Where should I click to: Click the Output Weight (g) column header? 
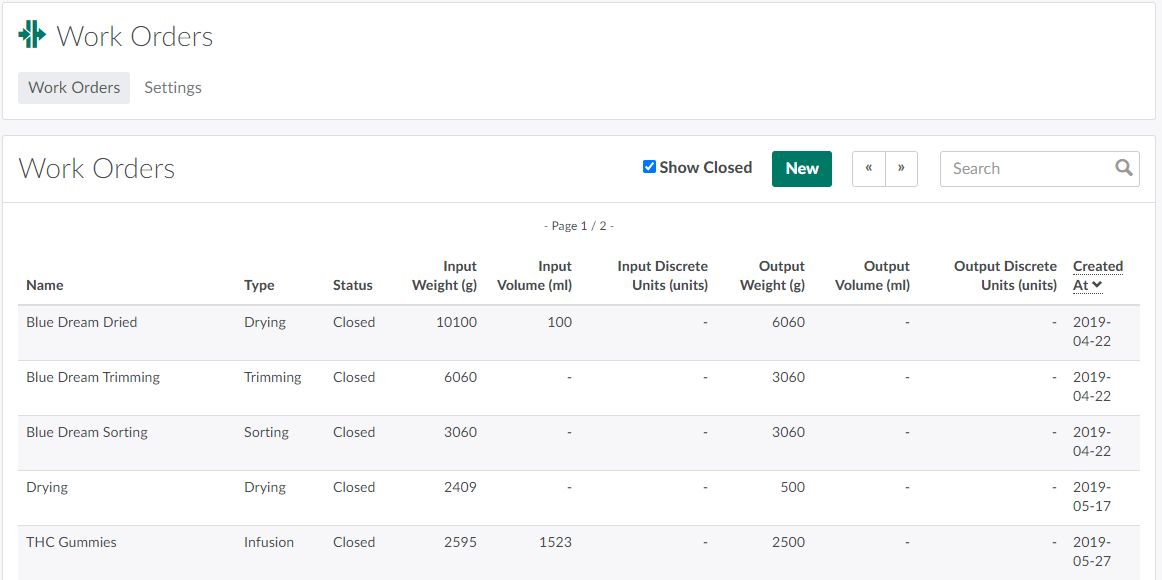pyautogui.click(x=772, y=276)
